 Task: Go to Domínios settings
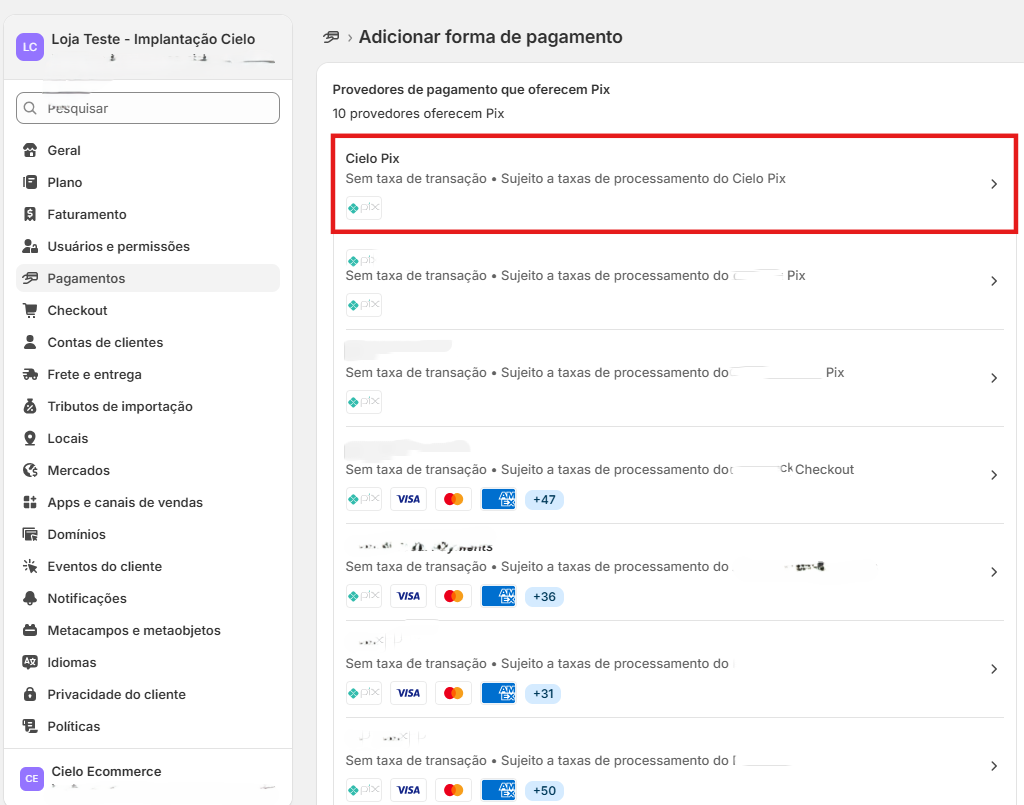pos(148,534)
